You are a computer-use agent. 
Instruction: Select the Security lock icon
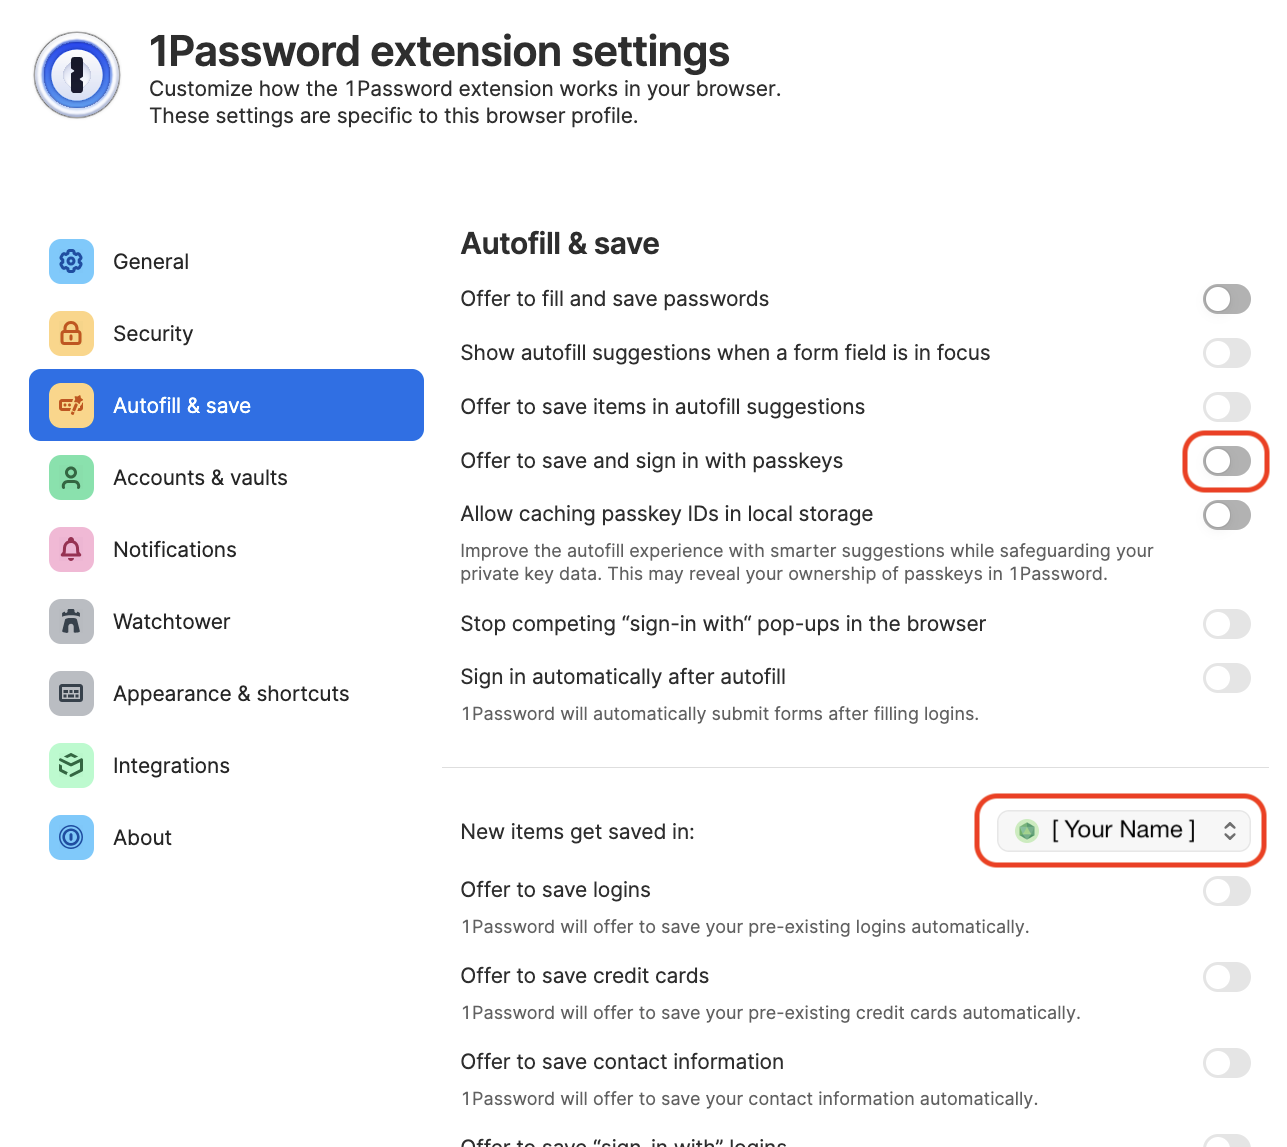(x=71, y=333)
